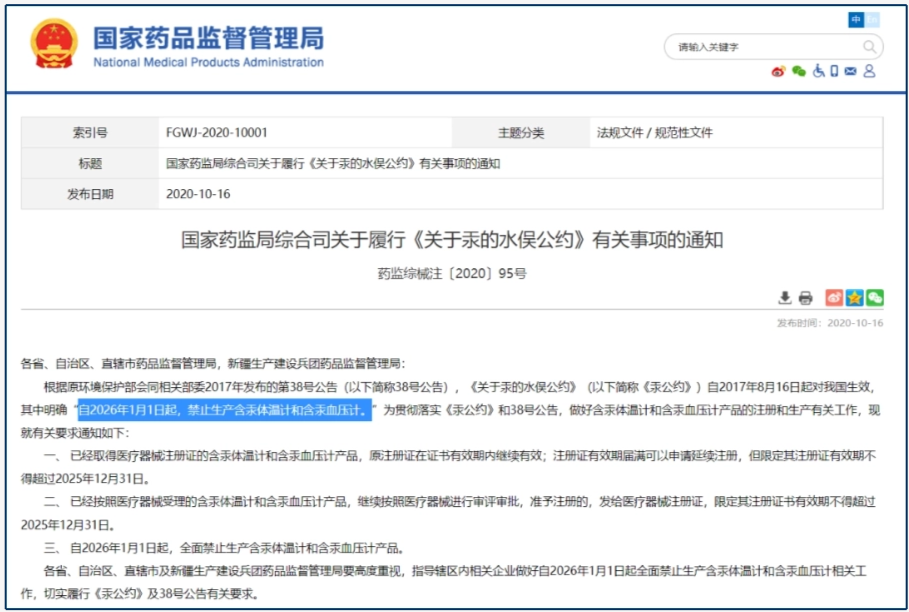Select the 中 Chinese language option
This screenshot has height=612, width=909.
(x=856, y=19)
